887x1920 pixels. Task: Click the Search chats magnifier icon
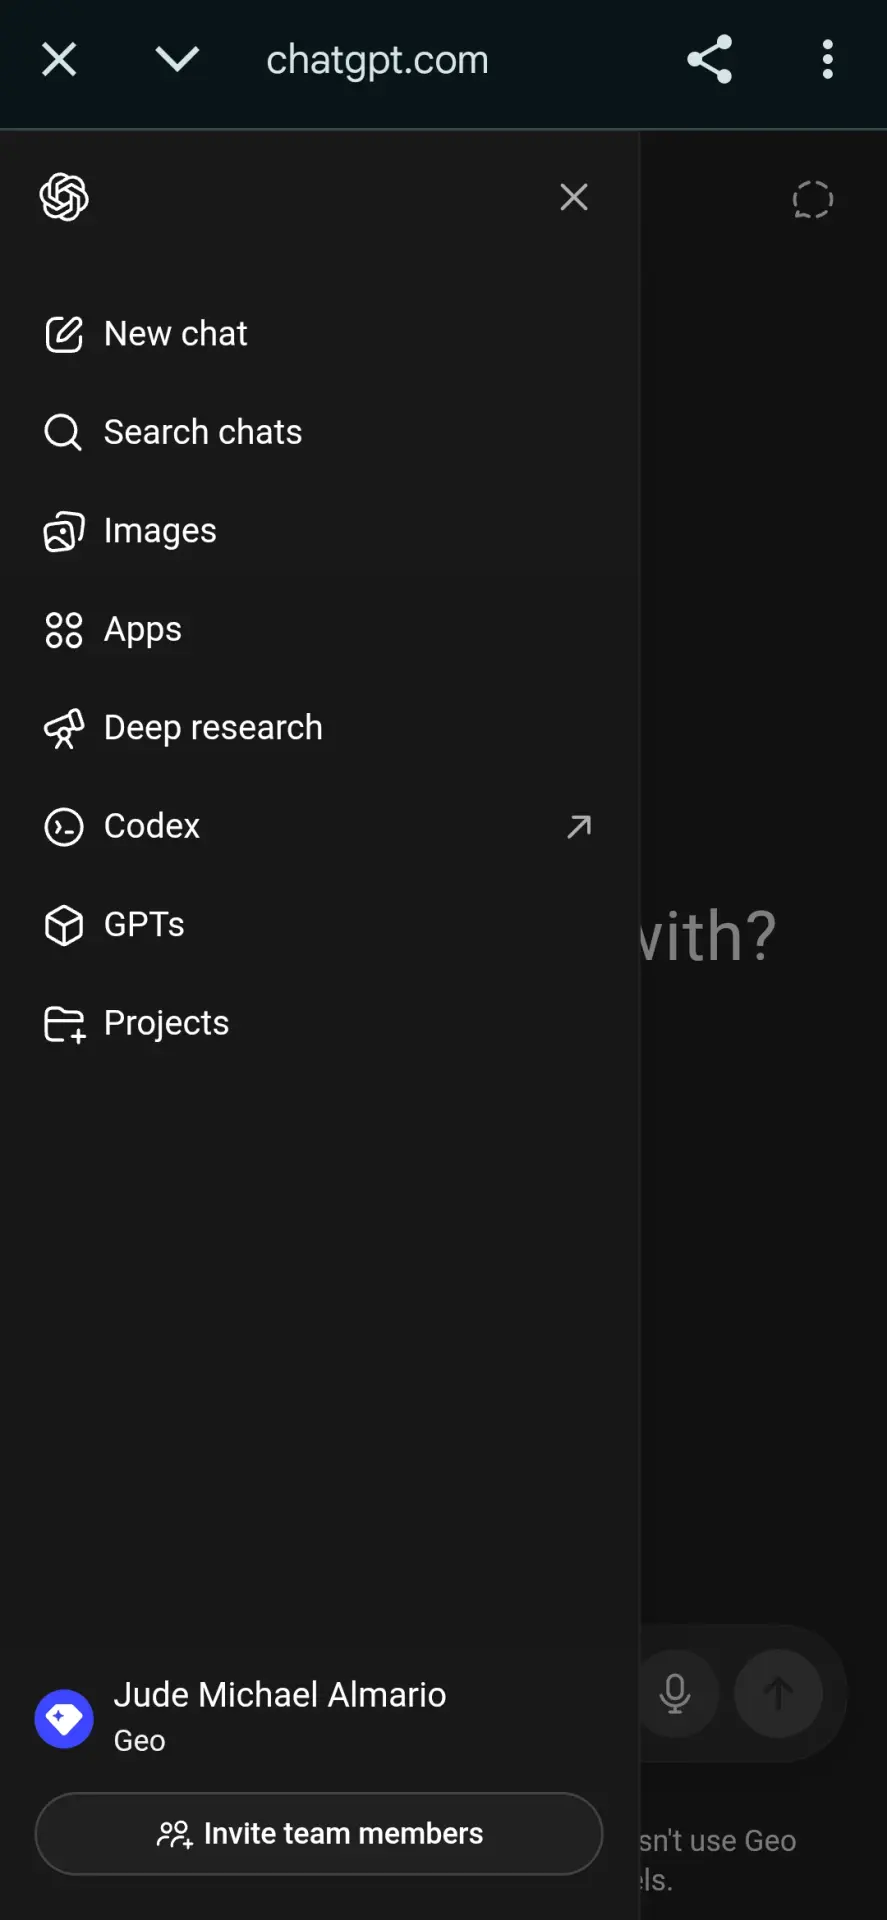pyautogui.click(x=64, y=432)
